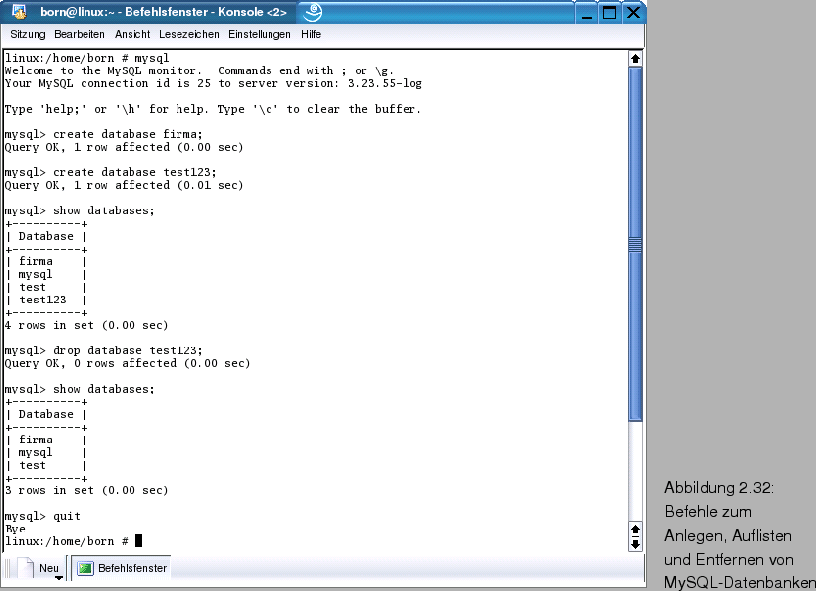Open the Einstellungen menu
Screen dimensions: 816x591
click(x=259, y=33)
